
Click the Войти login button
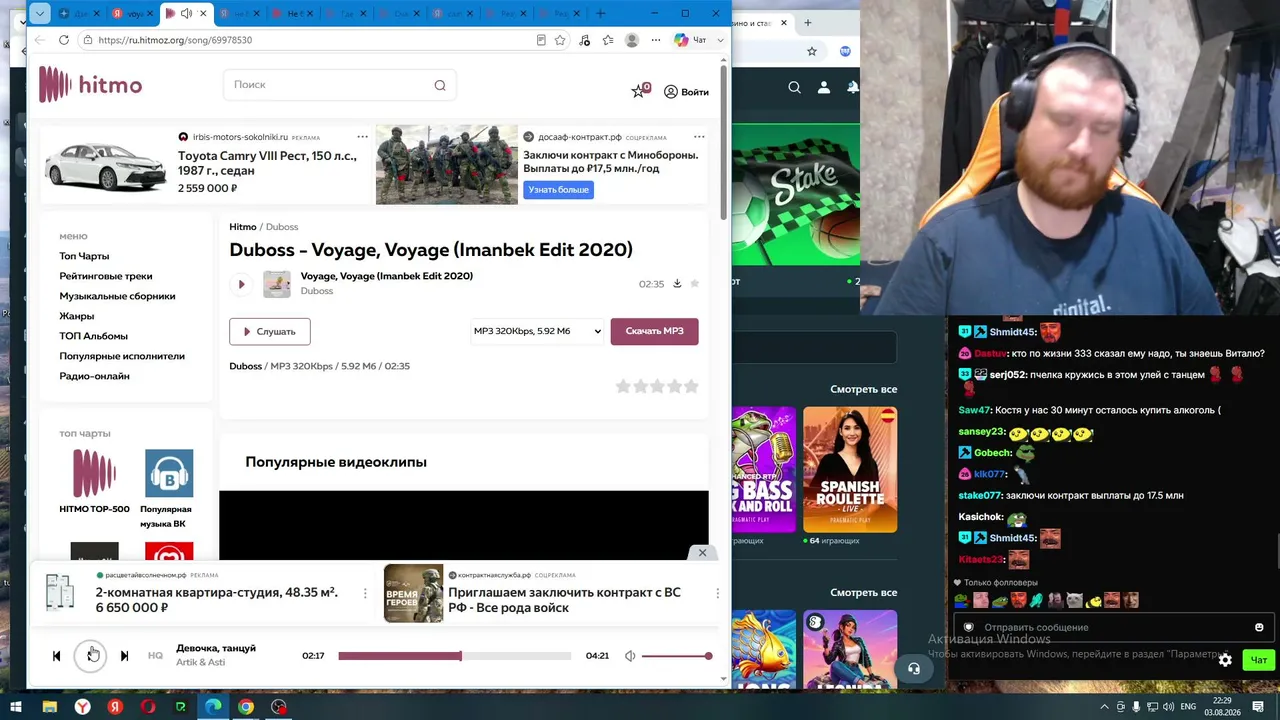(x=686, y=92)
